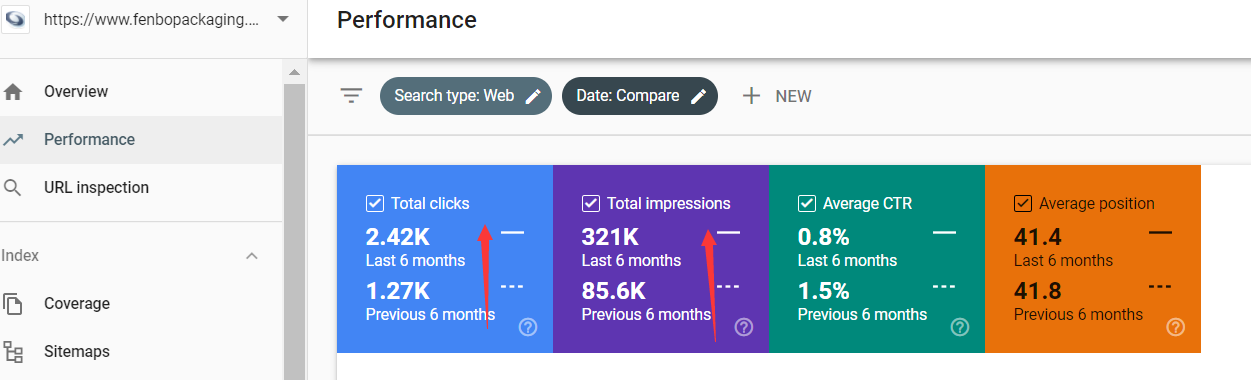Screen dimensions: 1251x380
Task: Open help icon on Total clicks card
Action: point(528,327)
